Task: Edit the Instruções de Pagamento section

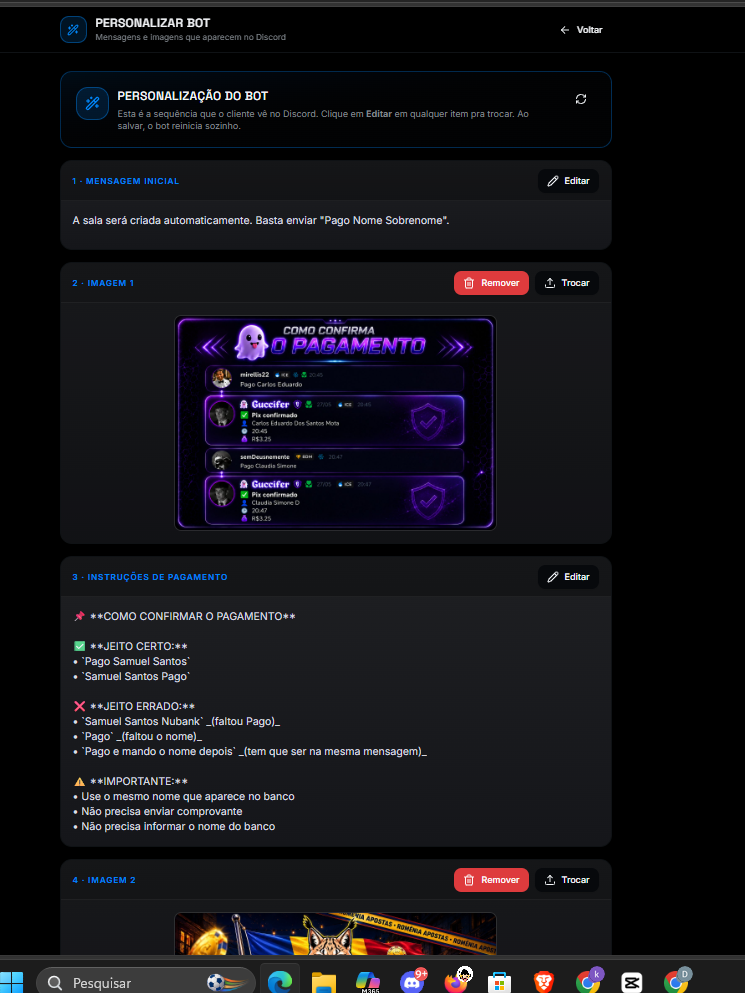Action: point(568,577)
